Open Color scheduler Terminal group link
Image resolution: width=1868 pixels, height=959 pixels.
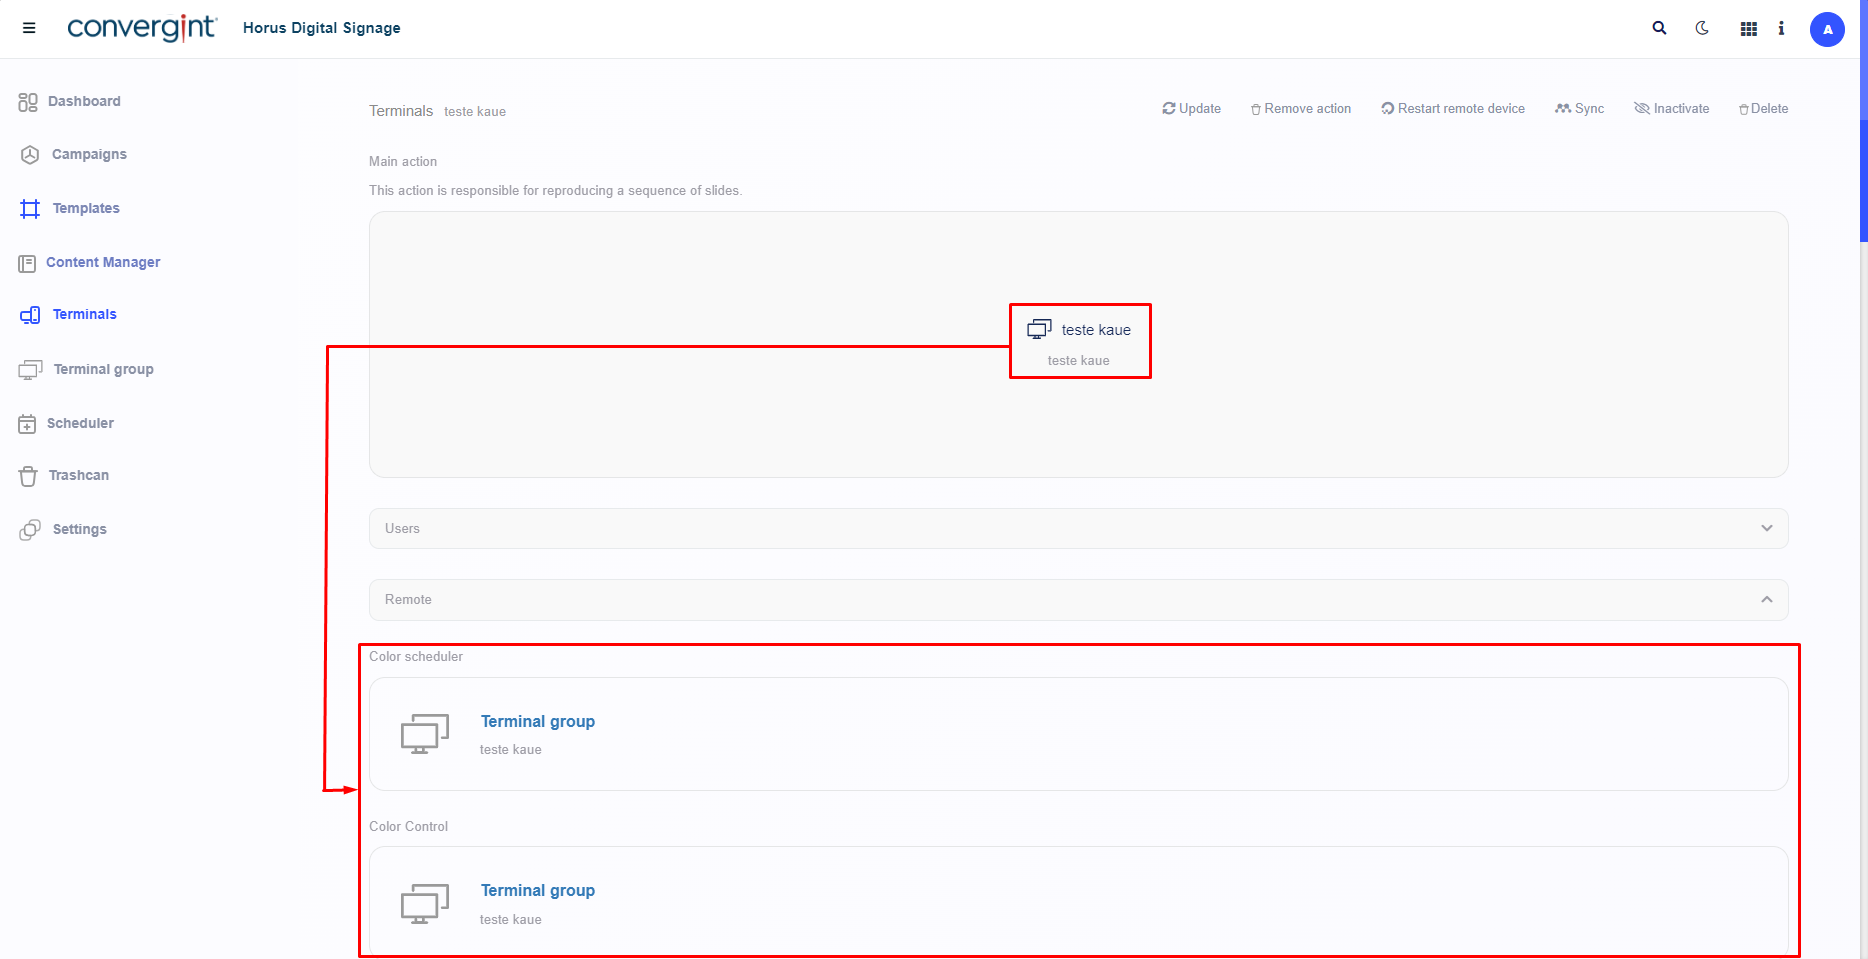pos(537,721)
